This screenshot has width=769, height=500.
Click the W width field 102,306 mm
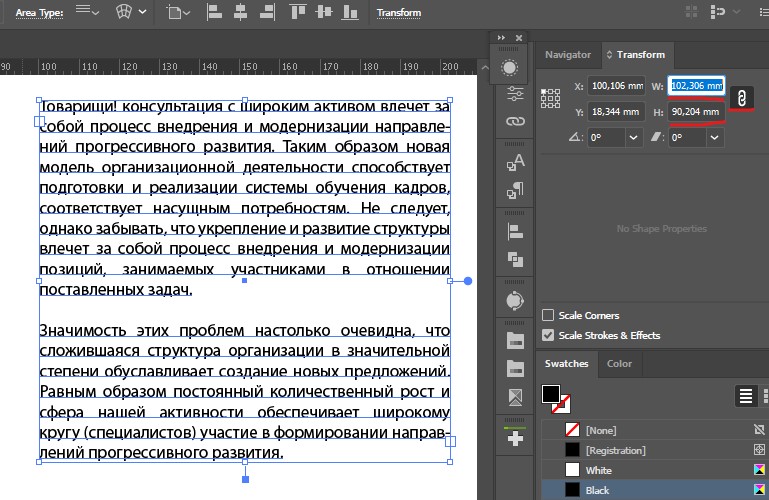(696, 86)
